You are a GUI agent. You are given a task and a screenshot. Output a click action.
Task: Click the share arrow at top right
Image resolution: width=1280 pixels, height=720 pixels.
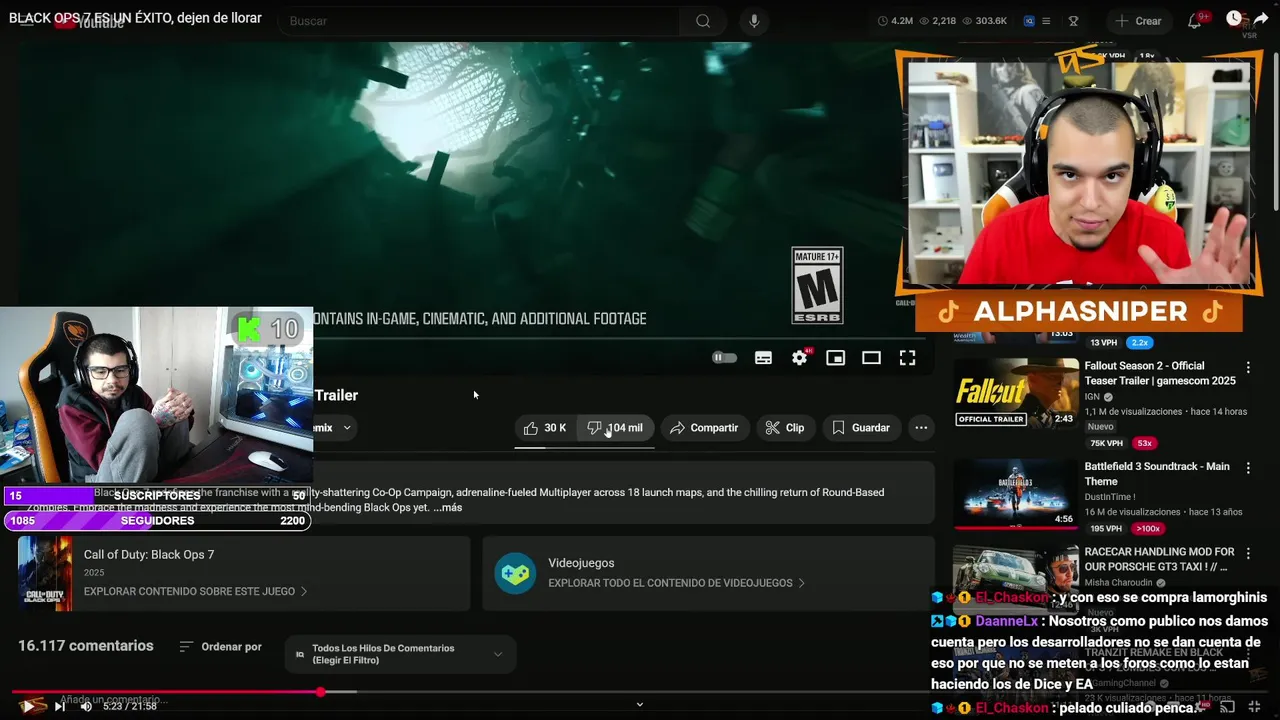(x=1261, y=18)
